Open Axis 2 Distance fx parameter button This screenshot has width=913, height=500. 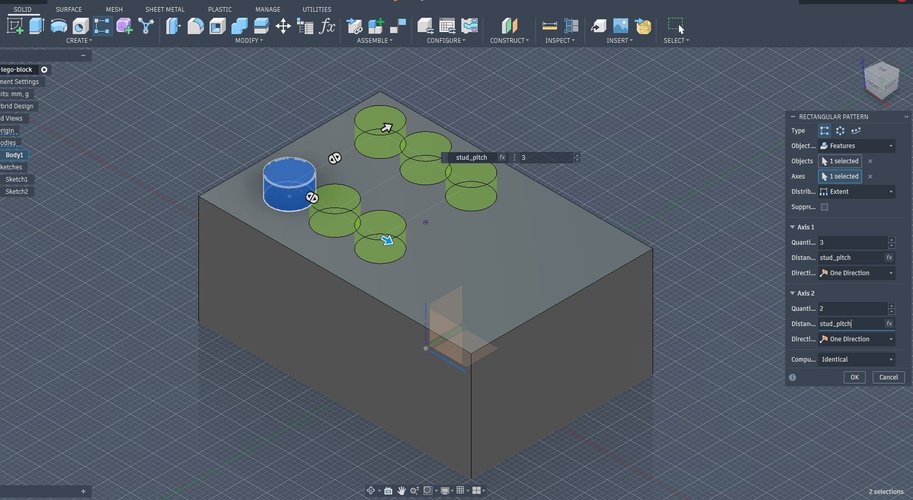coord(889,324)
